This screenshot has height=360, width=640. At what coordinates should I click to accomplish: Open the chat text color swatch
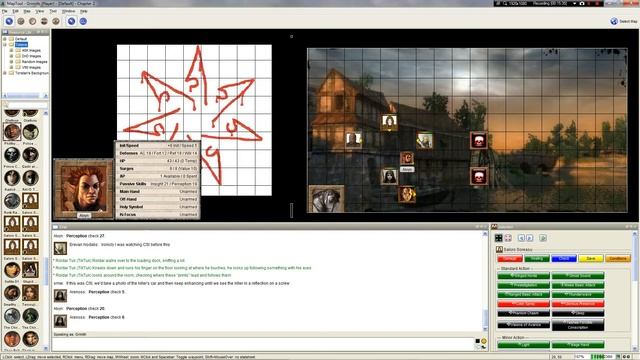(478, 341)
